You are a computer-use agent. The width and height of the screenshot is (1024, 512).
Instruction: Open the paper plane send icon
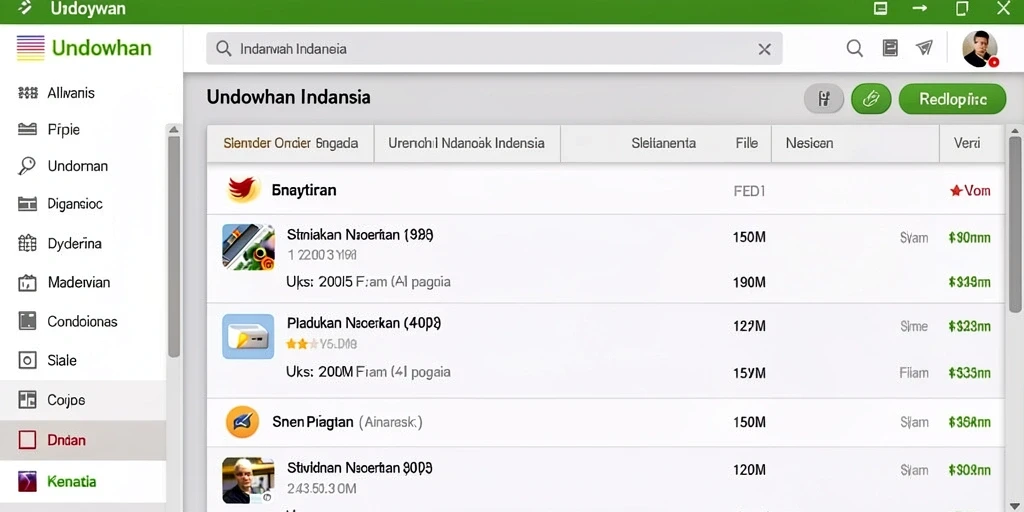coord(923,48)
